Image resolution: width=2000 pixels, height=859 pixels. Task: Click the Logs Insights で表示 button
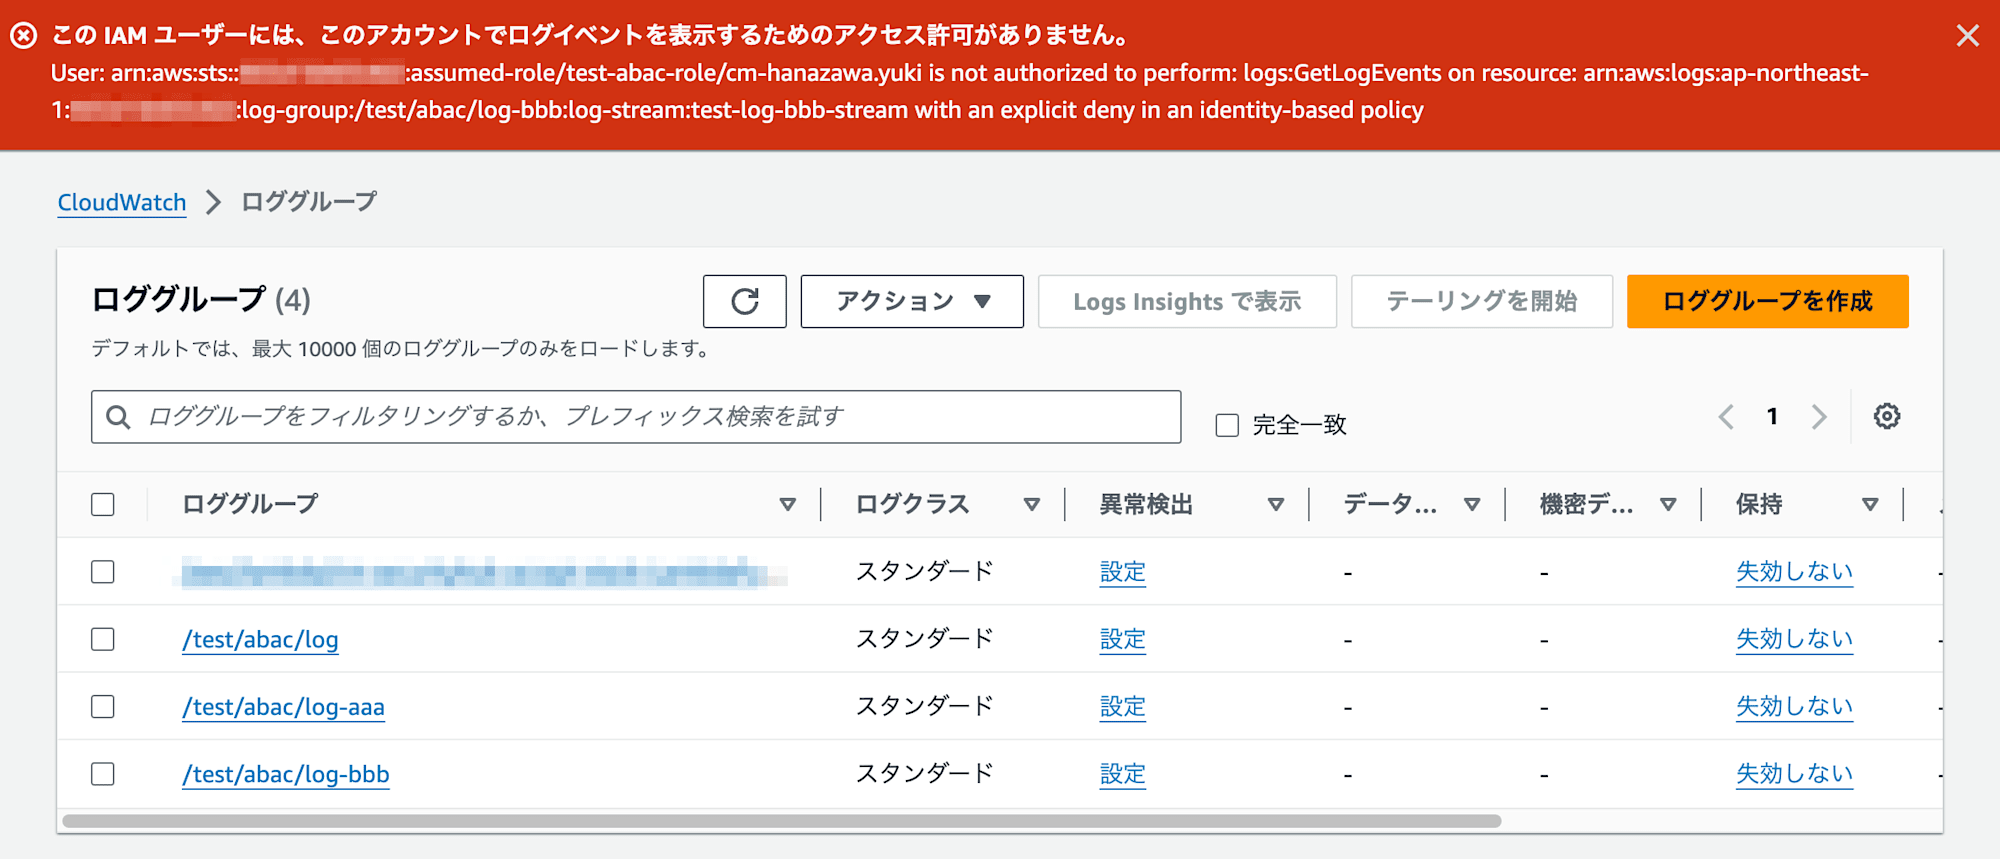pyautogui.click(x=1187, y=301)
